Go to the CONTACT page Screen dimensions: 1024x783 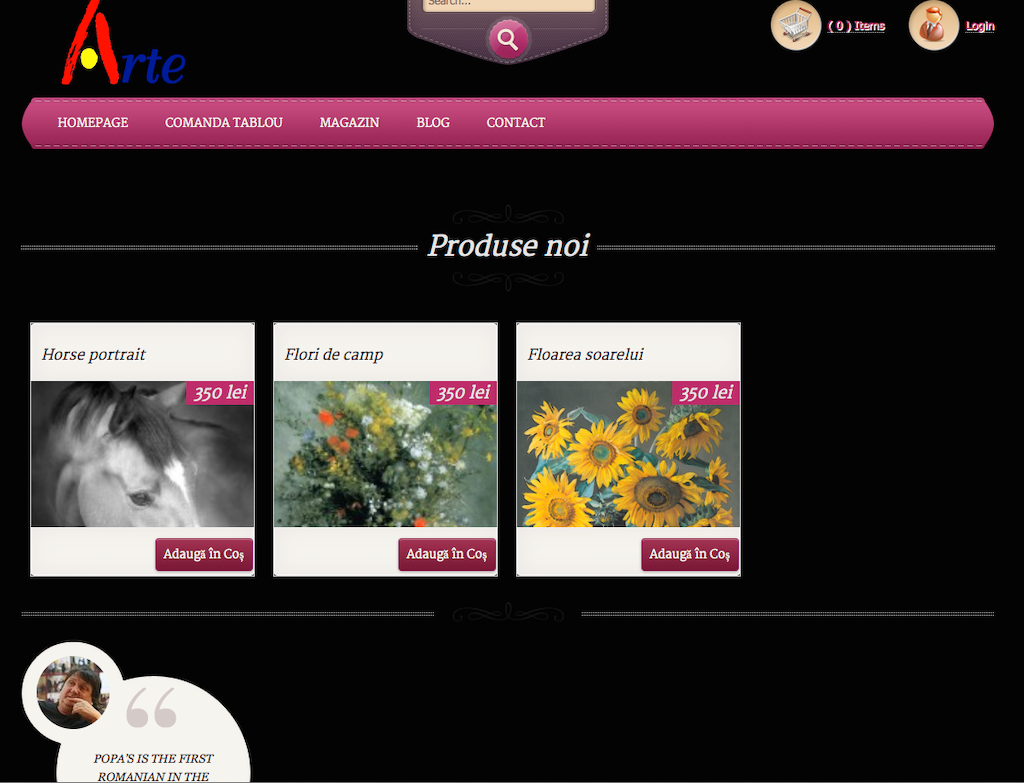tap(516, 123)
